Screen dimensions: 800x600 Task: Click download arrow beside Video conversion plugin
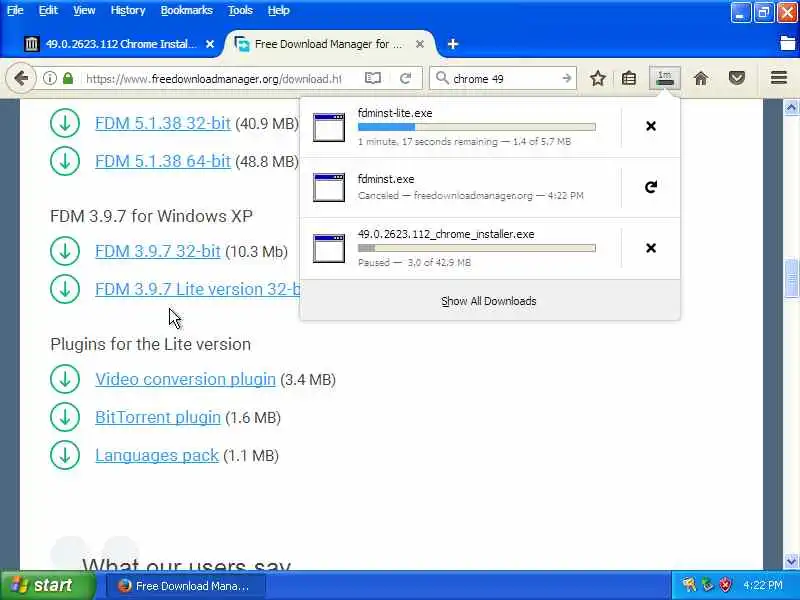point(65,379)
